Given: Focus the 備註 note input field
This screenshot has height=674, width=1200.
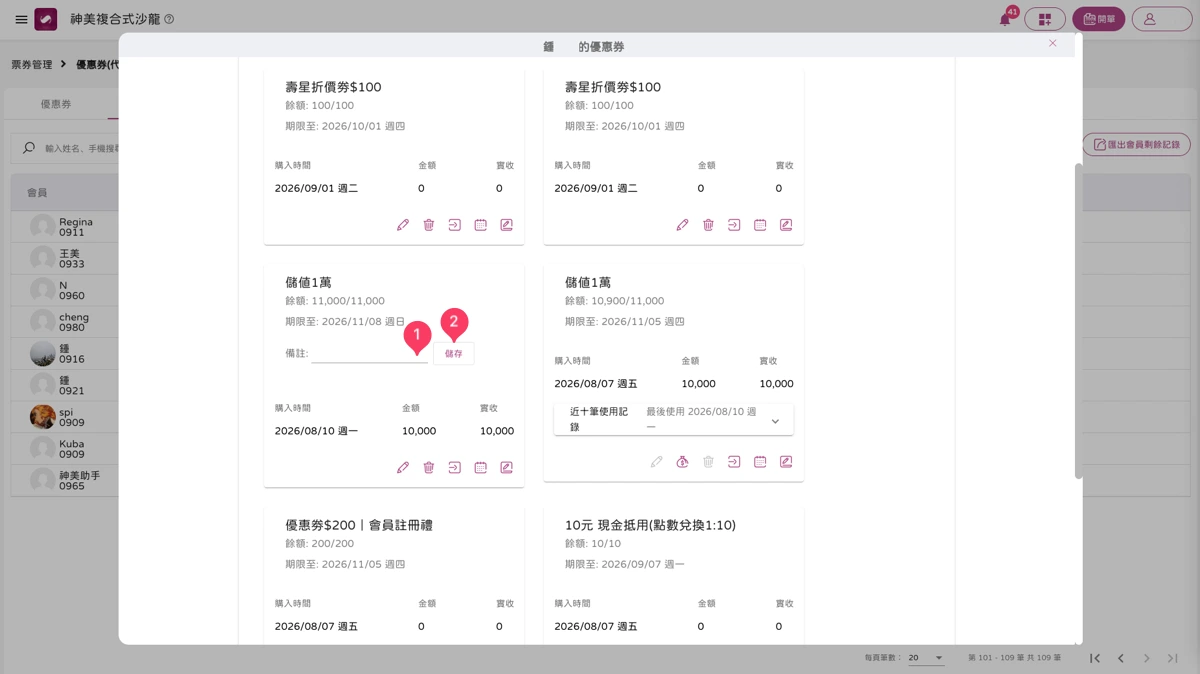Looking at the screenshot, I should click(x=369, y=354).
